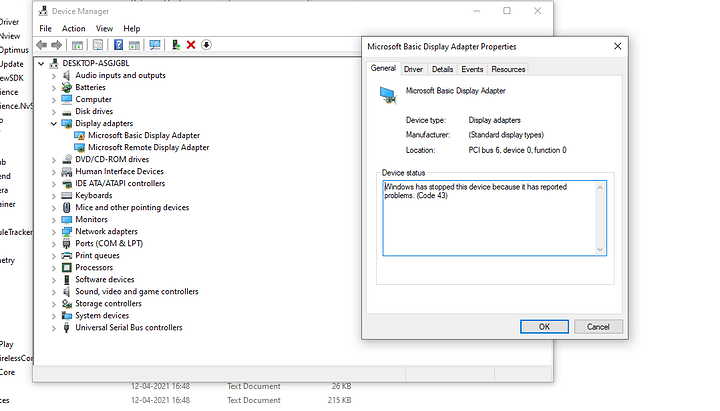Image resolution: width=720 pixels, height=411 pixels.
Task: Expand the Network adapters node
Action: 54,232
